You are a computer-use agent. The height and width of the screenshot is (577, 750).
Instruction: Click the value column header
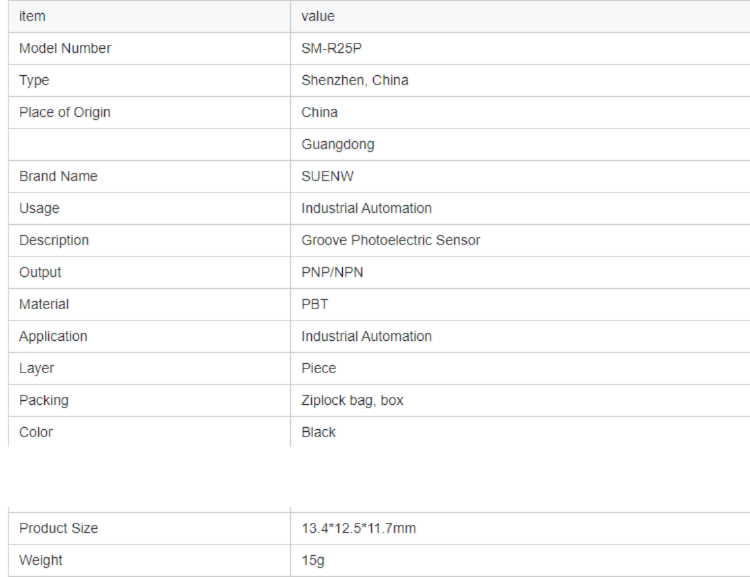(x=318, y=16)
